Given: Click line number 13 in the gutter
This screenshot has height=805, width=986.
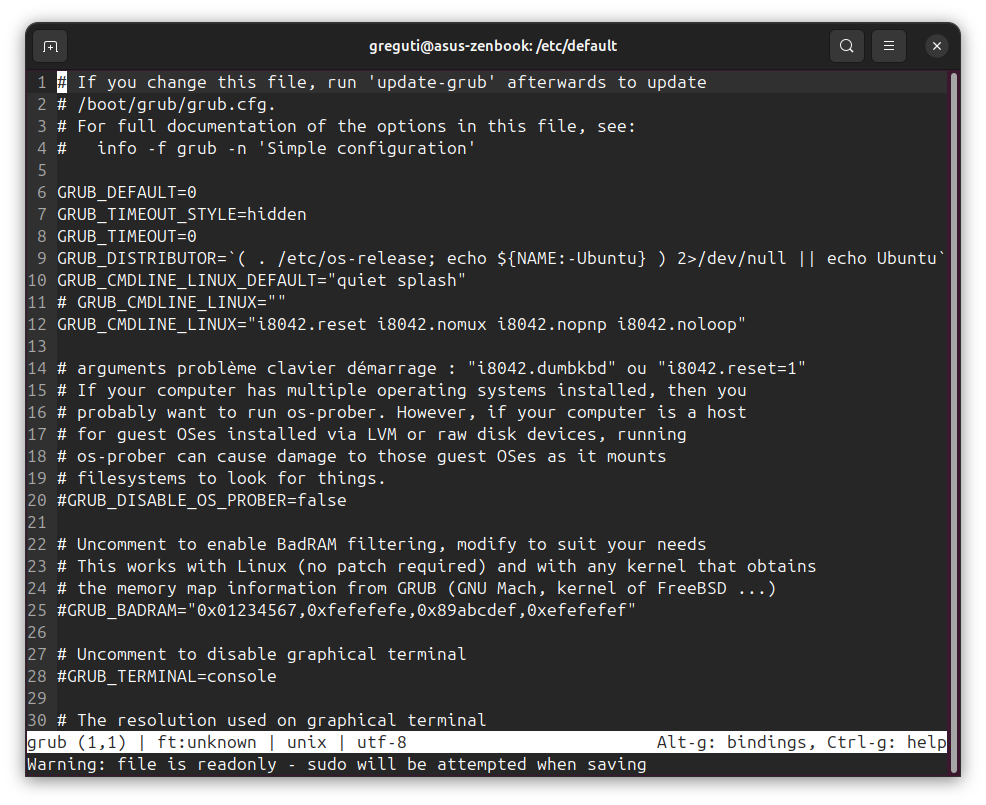Looking at the screenshot, I should [37, 347].
